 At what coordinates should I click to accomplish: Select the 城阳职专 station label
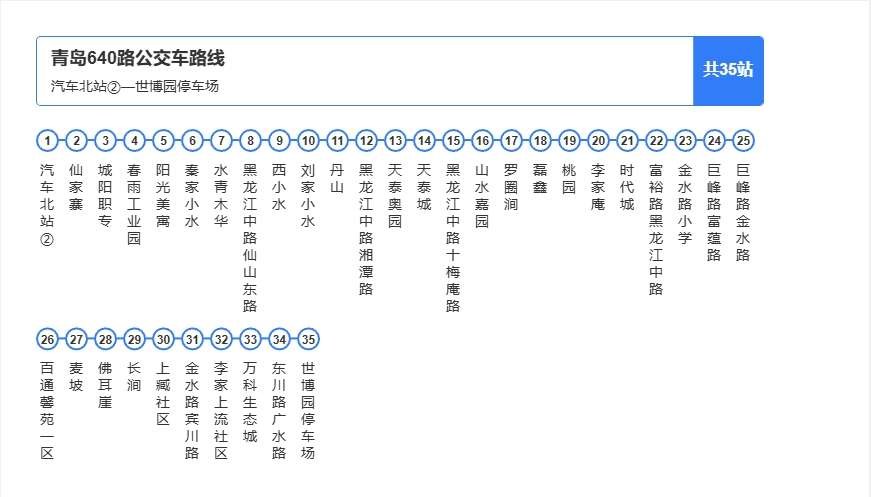(105, 195)
